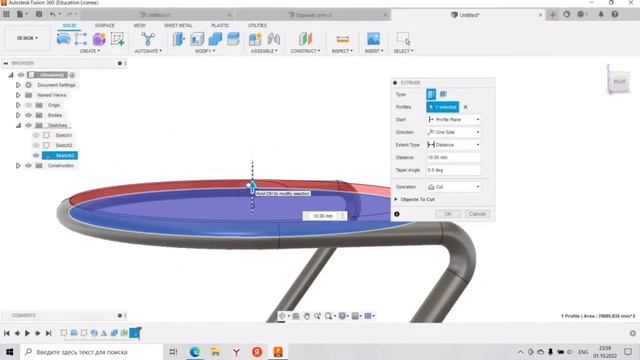
Task: Expand the Bodies node
Action: pyautogui.click(x=18, y=115)
